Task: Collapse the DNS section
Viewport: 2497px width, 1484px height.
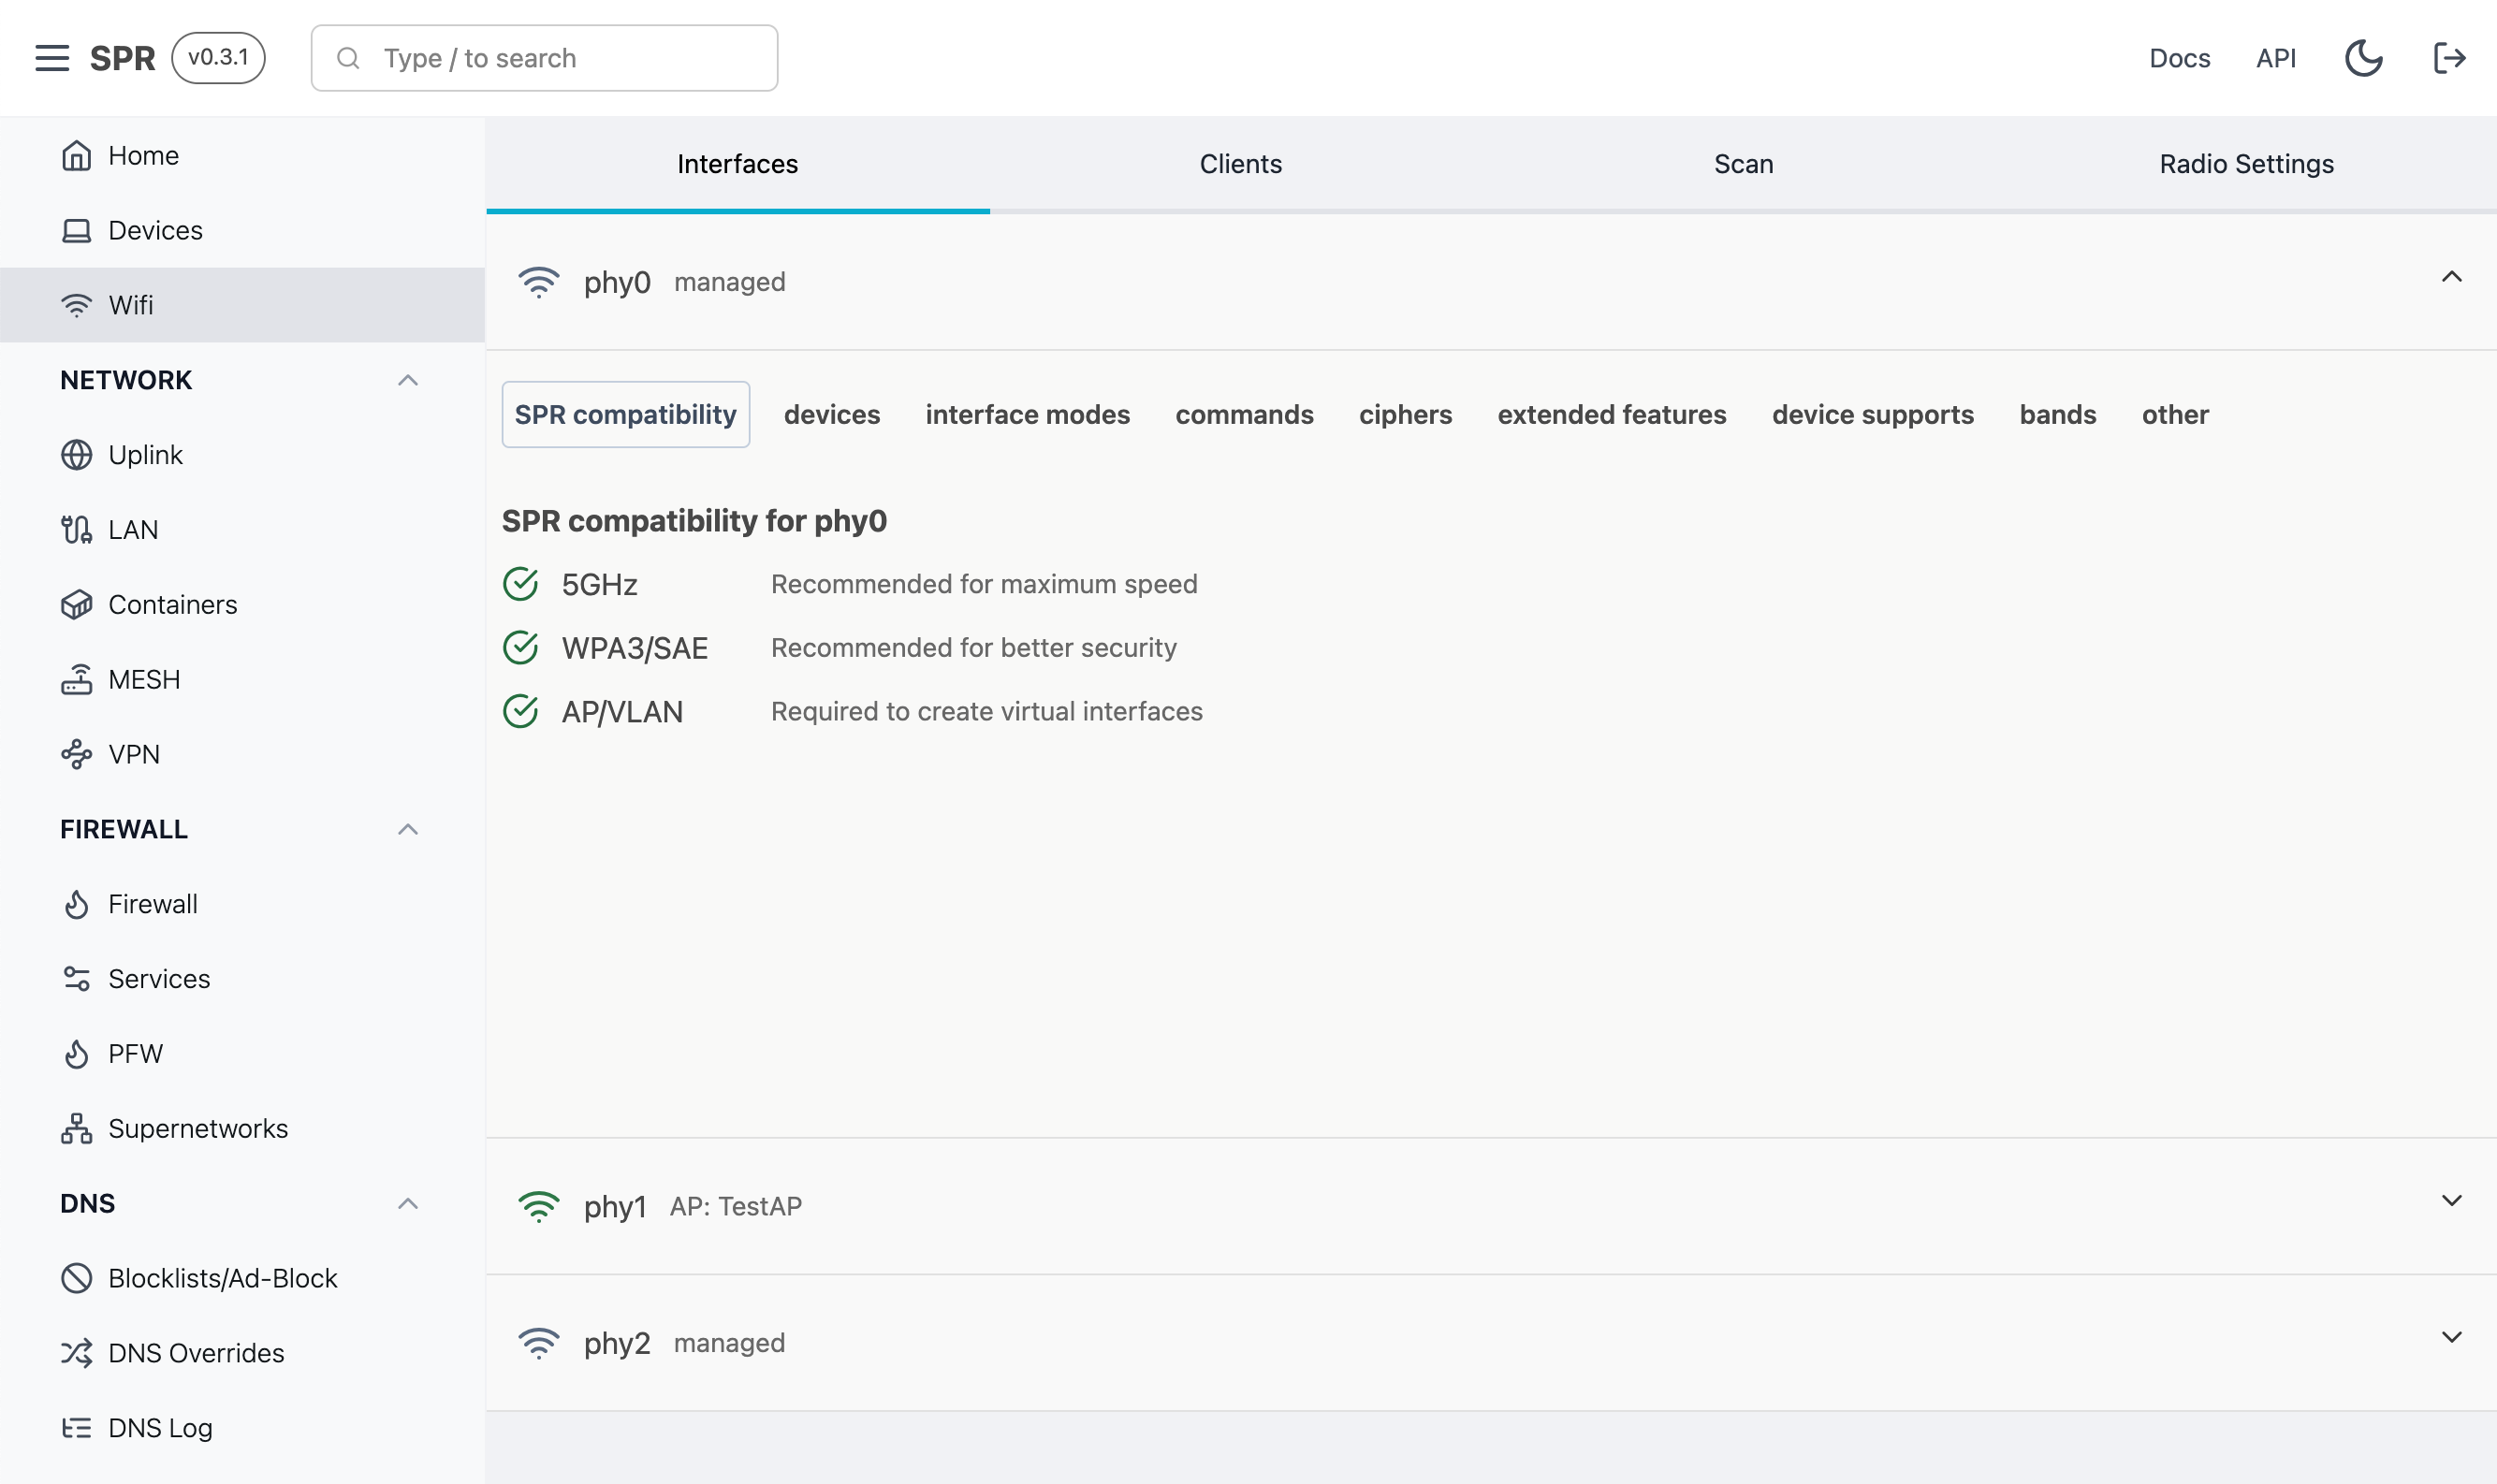Action: [408, 1203]
